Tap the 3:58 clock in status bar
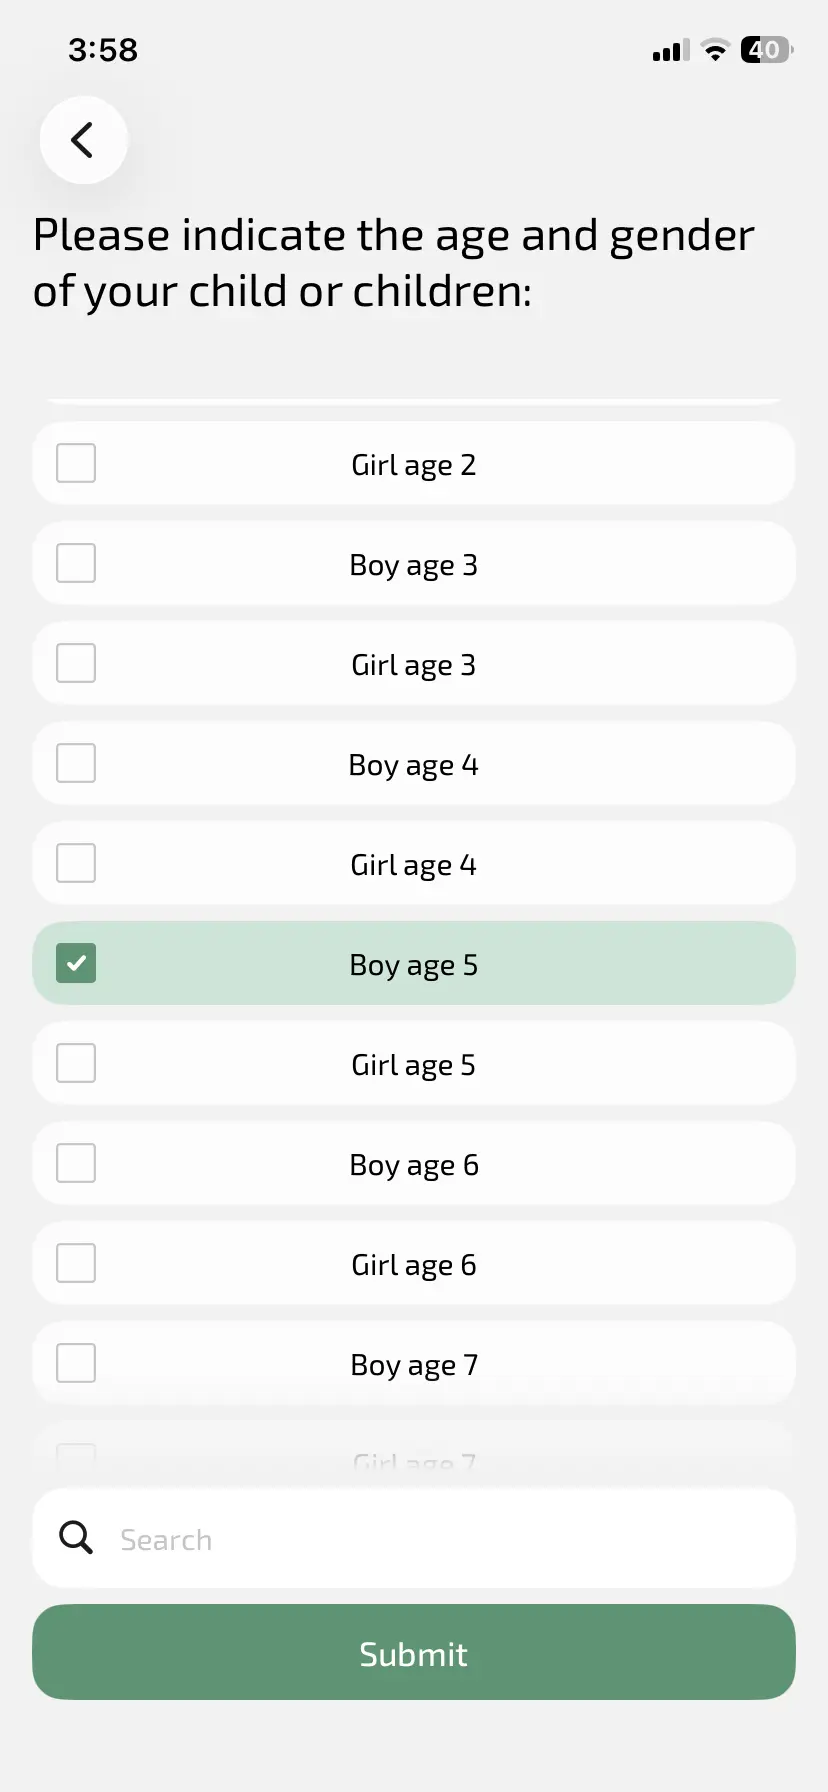Viewport: 828px width, 1792px height. (103, 49)
